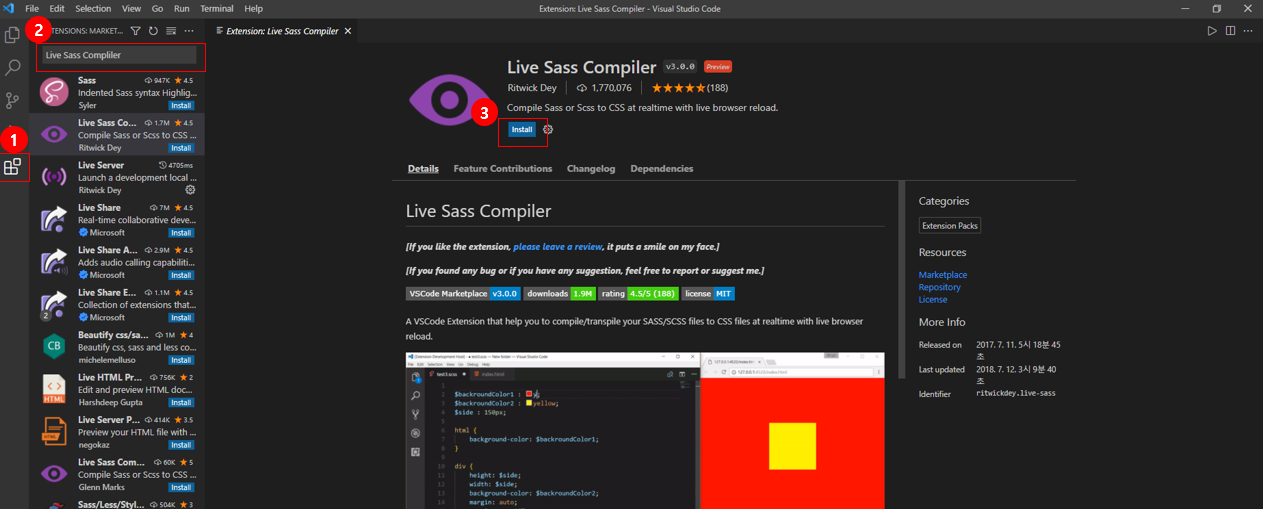Install Glenn Marks' Live Sass Compiler
Viewport: 1263px width, 509px height.
(181, 487)
